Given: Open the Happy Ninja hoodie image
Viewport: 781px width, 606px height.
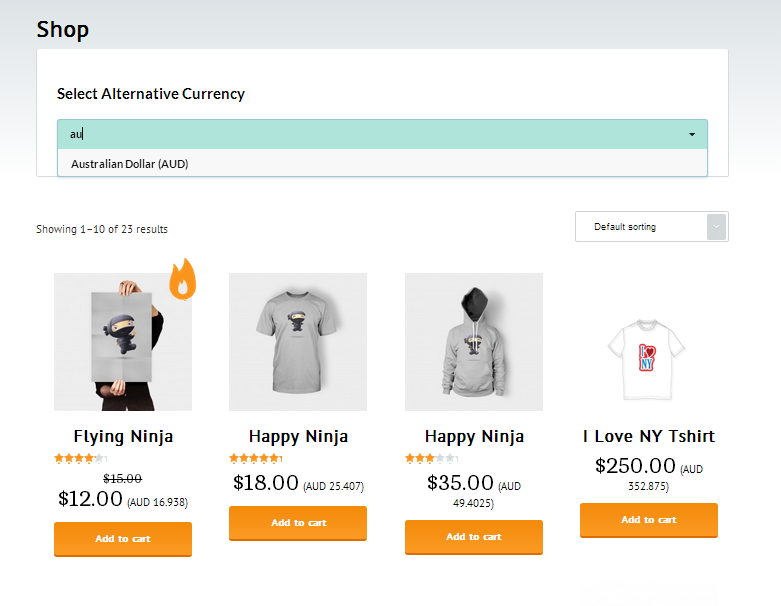Looking at the screenshot, I should [x=474, y=342].
